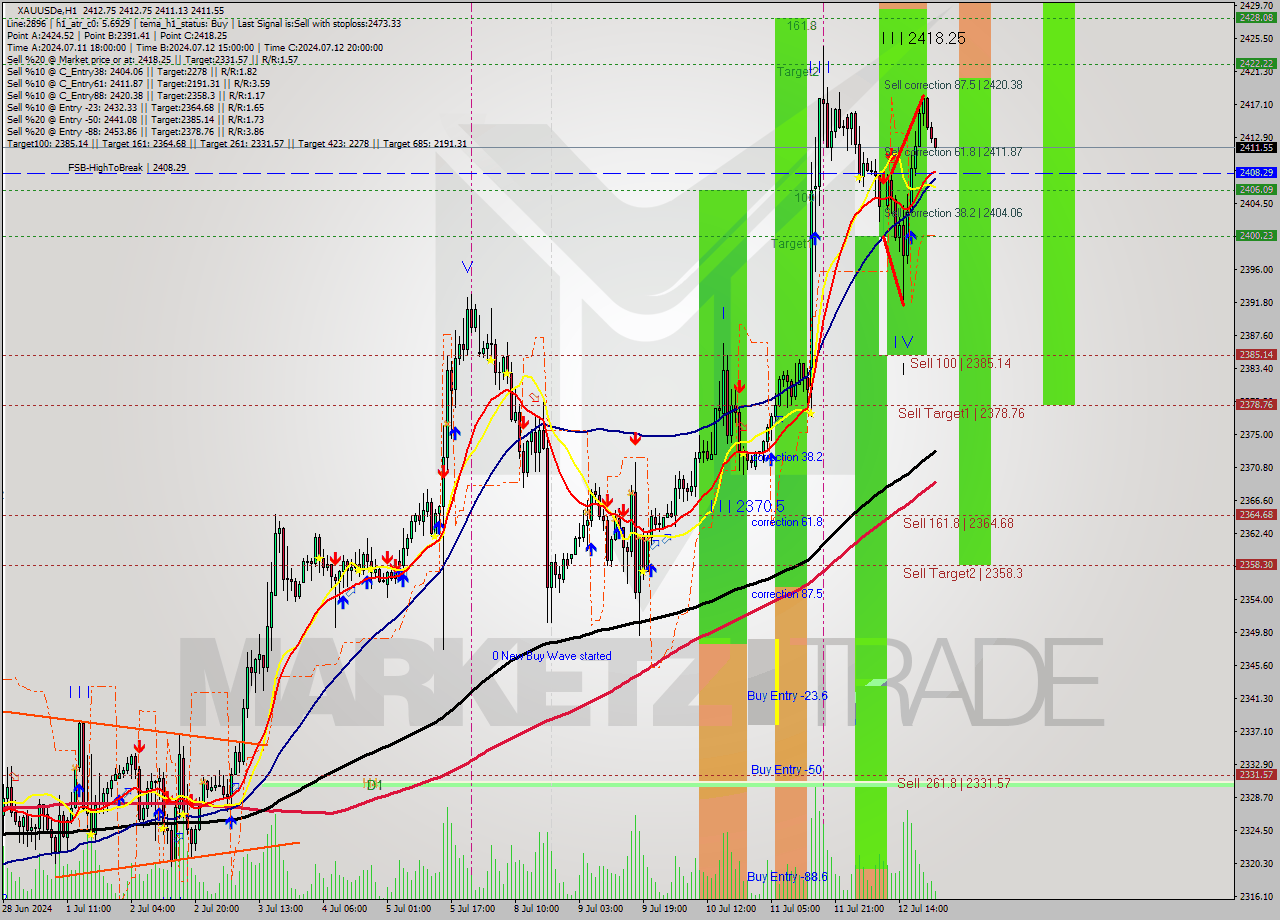Screen dimensions: 1280x920
Task: Click the I I I 2418.25 wave label
Action: [923, 38]
